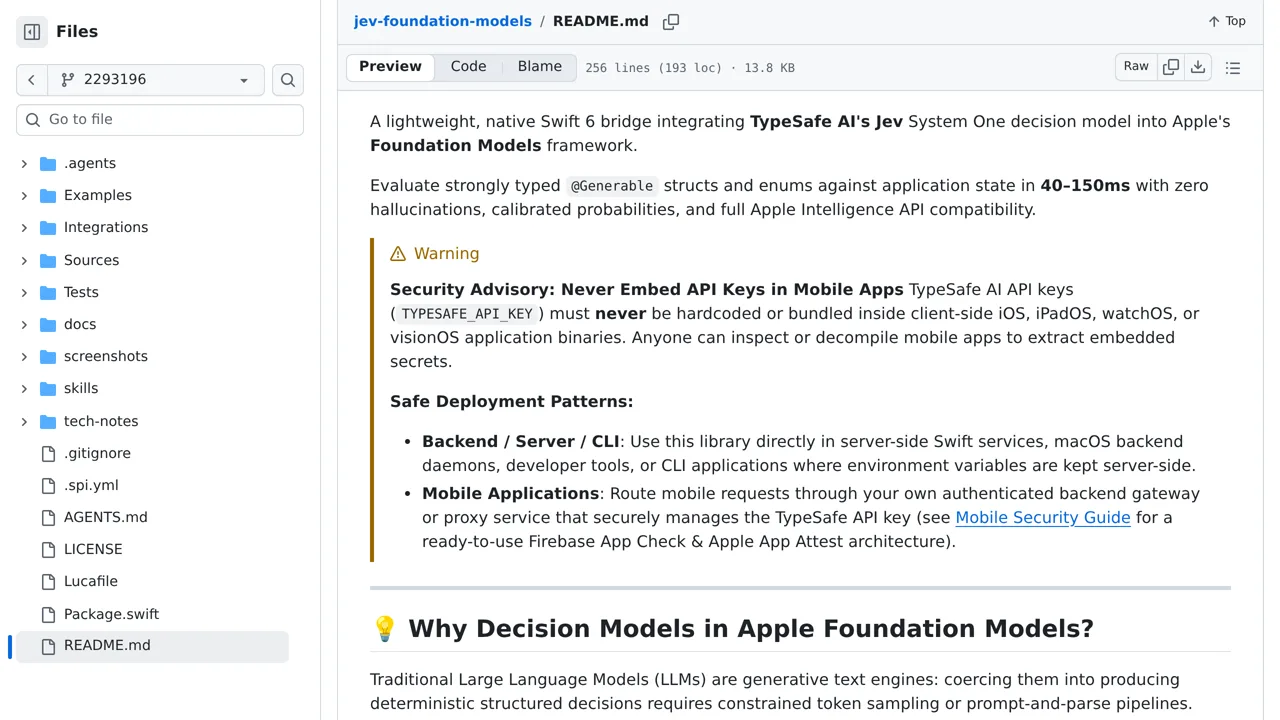Image resolution: width=1280 pixels, height=720 pixels.
Task: Open the .agents folder
Action: click(90, 164)
